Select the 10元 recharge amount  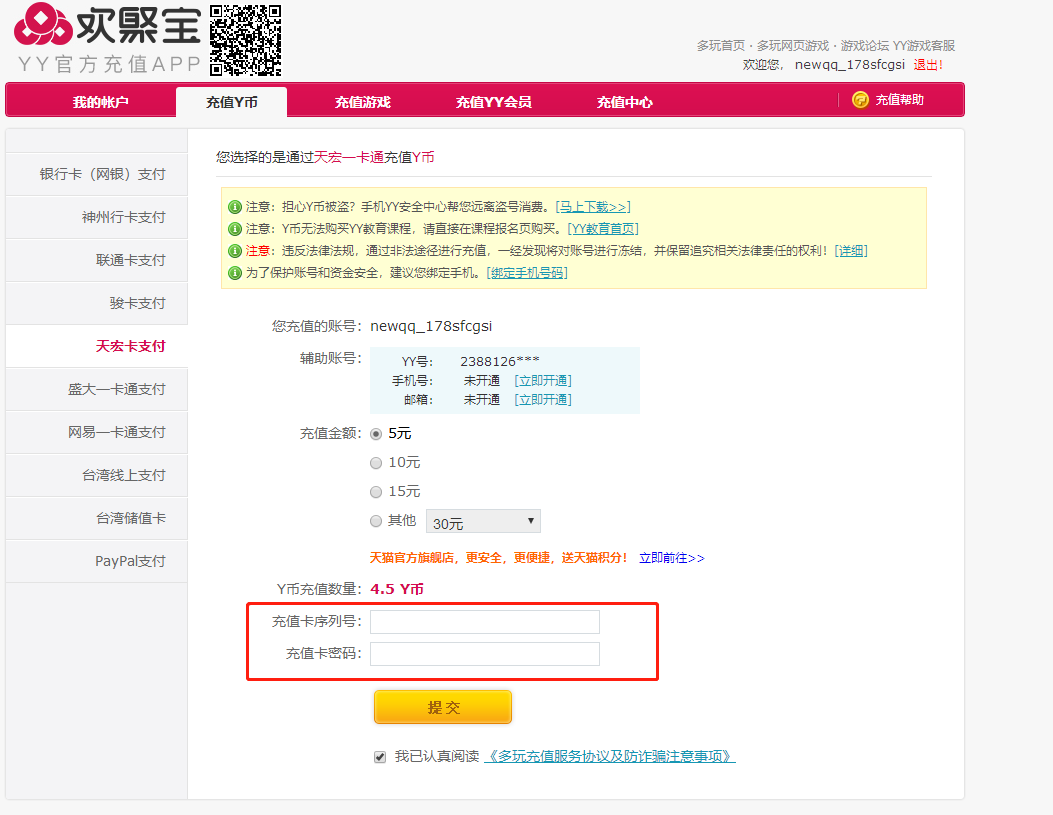pyautogui.click(x=376, y=463)
